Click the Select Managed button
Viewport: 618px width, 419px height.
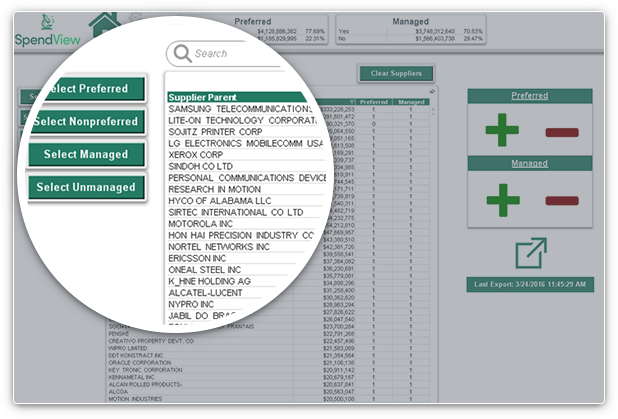click(86, 154)
